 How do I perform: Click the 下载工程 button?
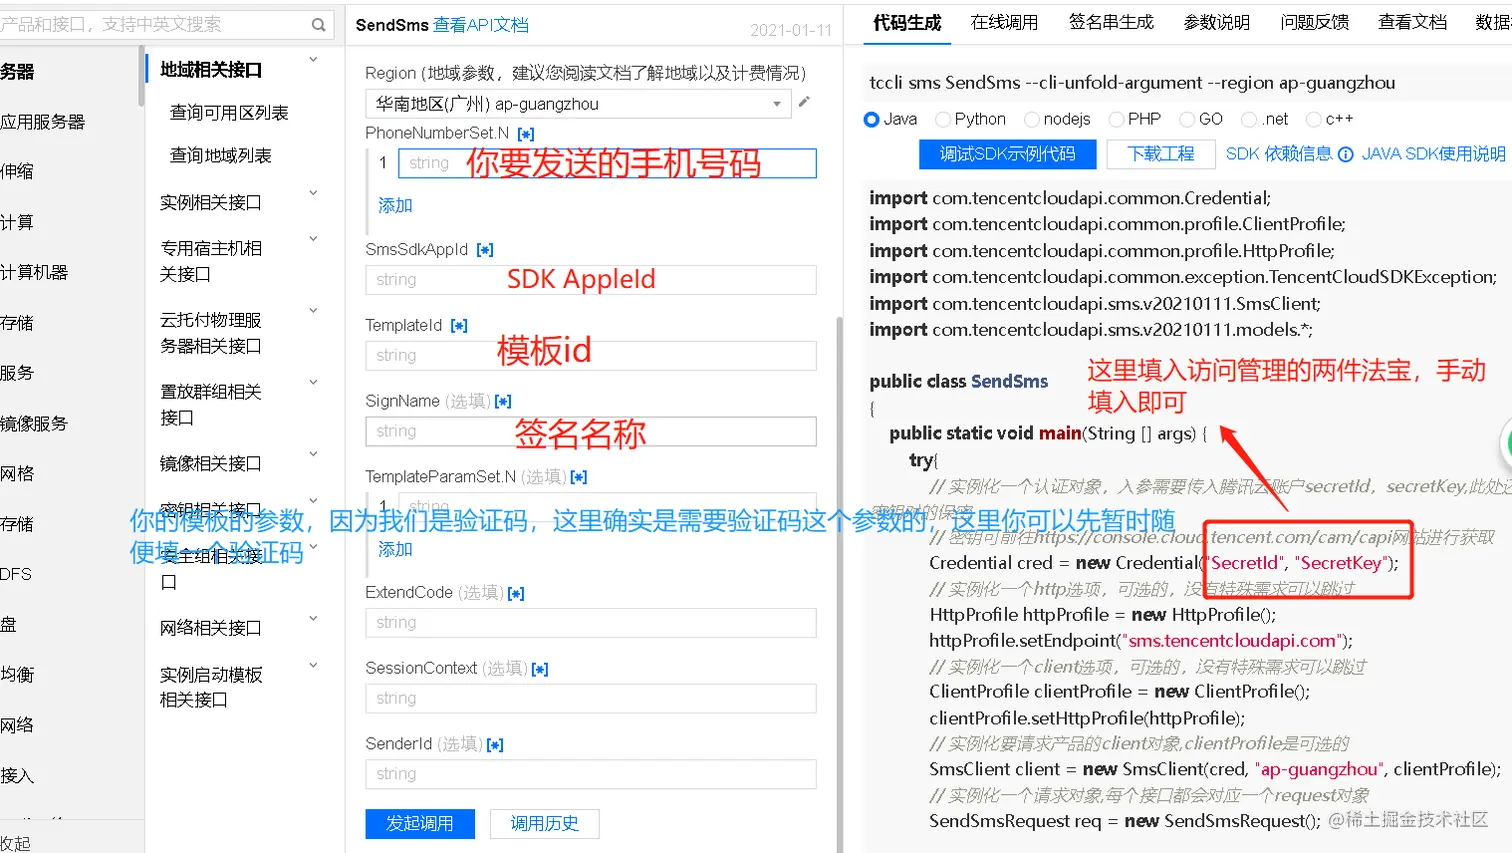(1158, 155)
